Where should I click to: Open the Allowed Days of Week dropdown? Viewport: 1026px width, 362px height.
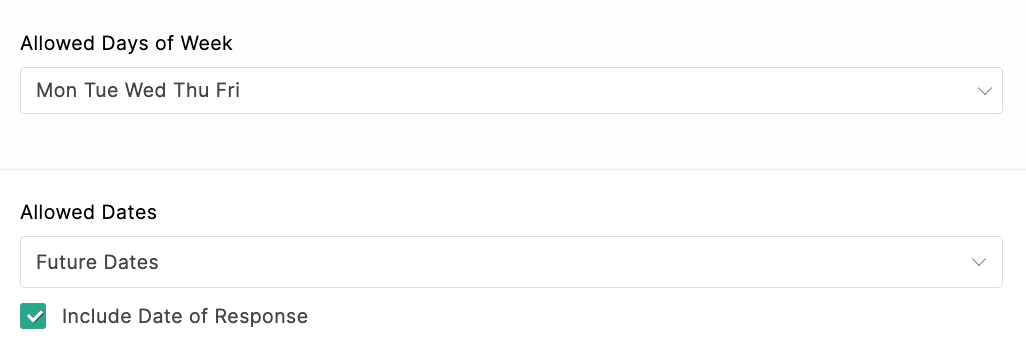[511, 90]
